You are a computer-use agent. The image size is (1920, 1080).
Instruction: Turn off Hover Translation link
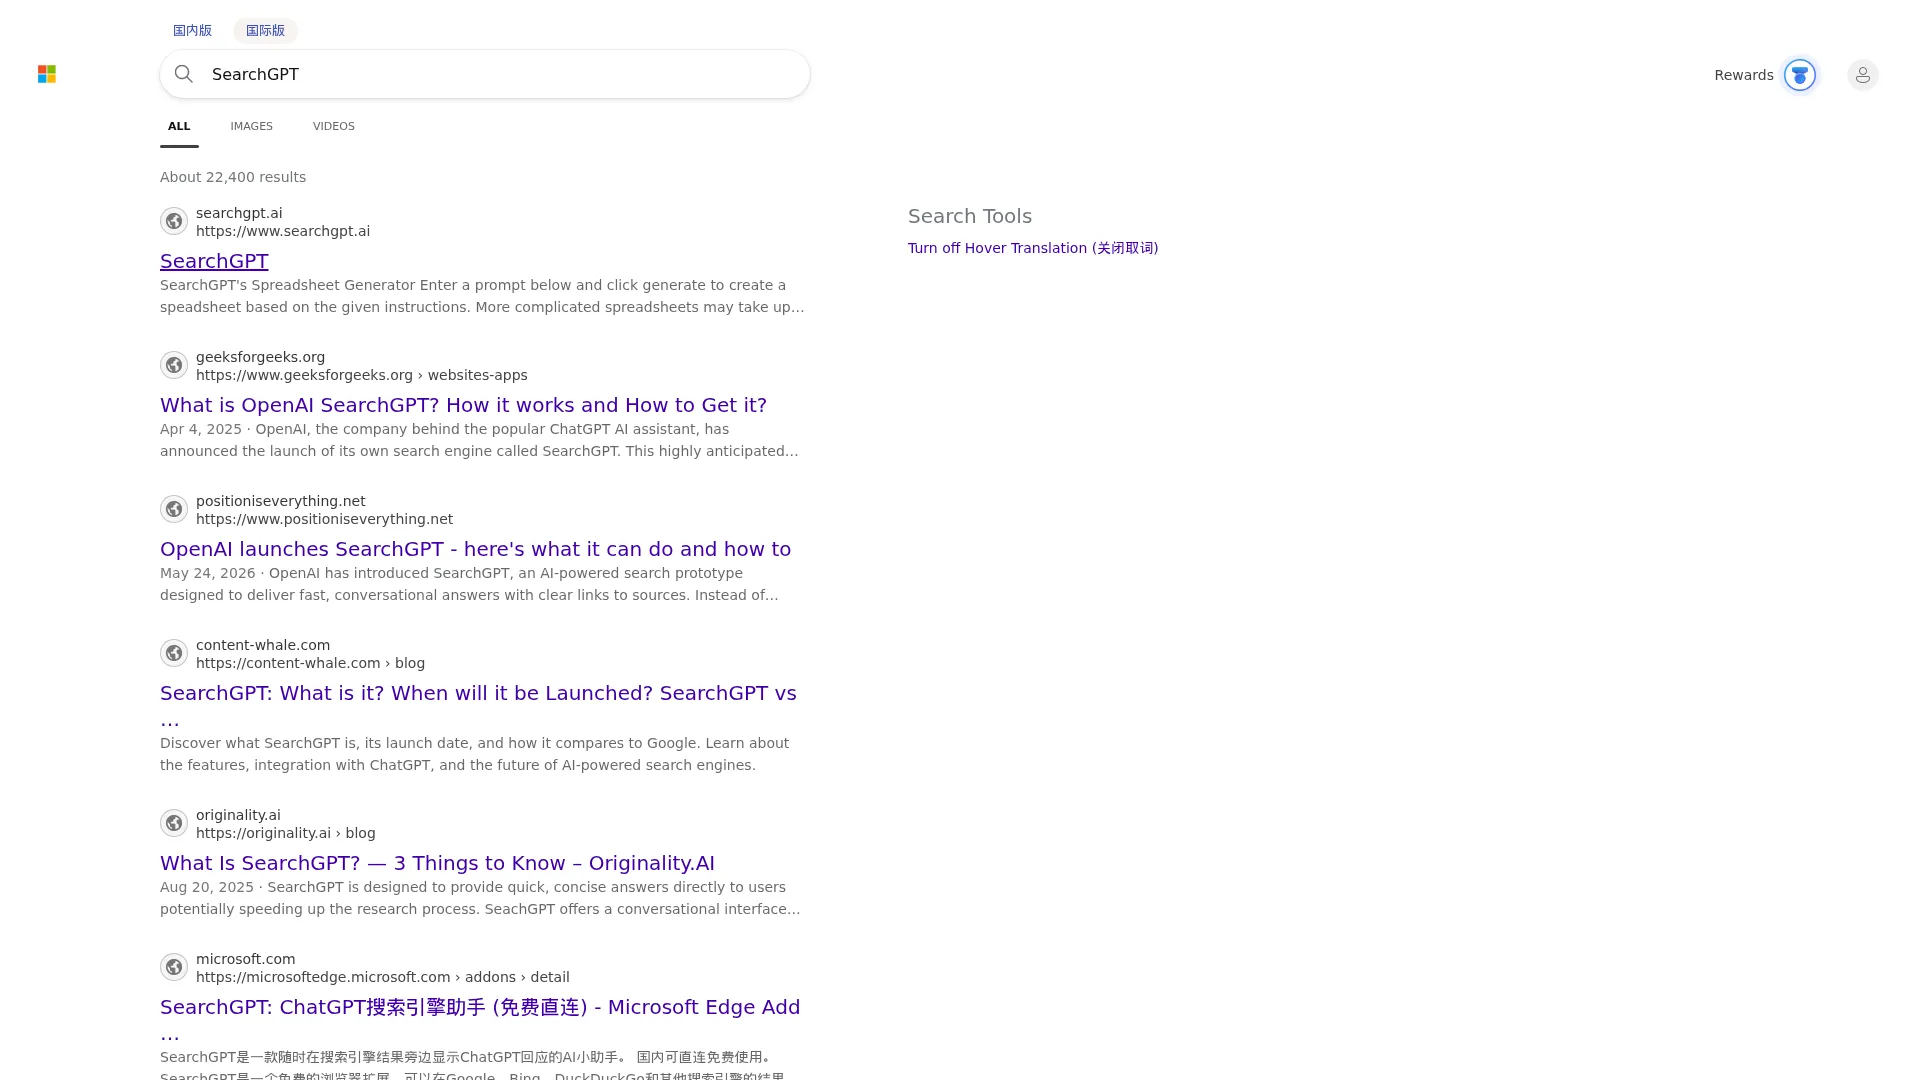[1033, 248]
